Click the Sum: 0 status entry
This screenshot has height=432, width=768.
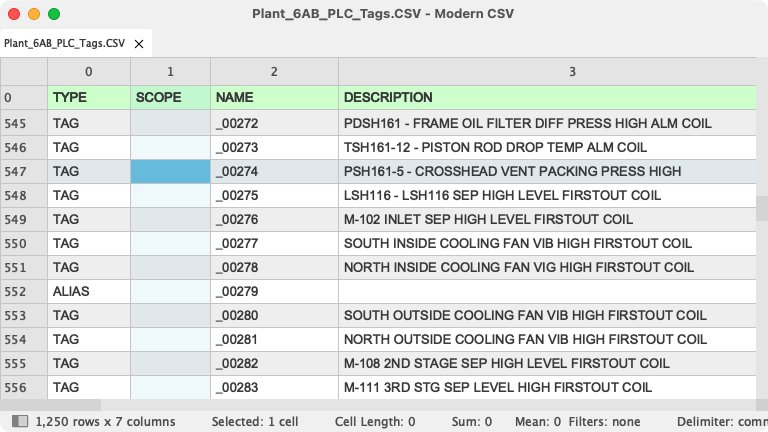coord(472,422)
